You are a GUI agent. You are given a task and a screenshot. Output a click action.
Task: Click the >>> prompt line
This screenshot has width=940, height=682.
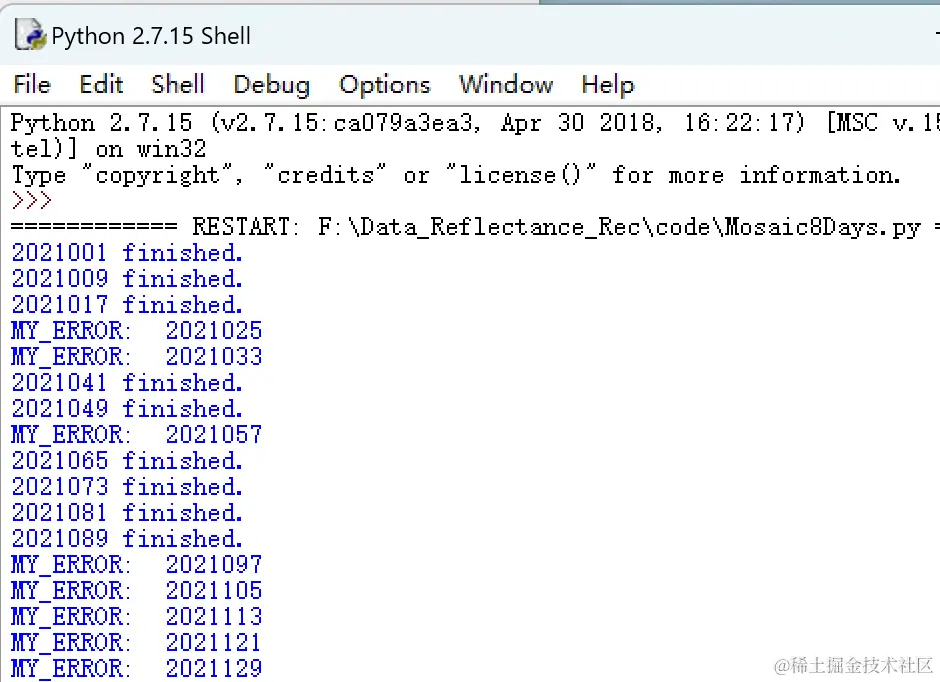(x=32, y=201)
